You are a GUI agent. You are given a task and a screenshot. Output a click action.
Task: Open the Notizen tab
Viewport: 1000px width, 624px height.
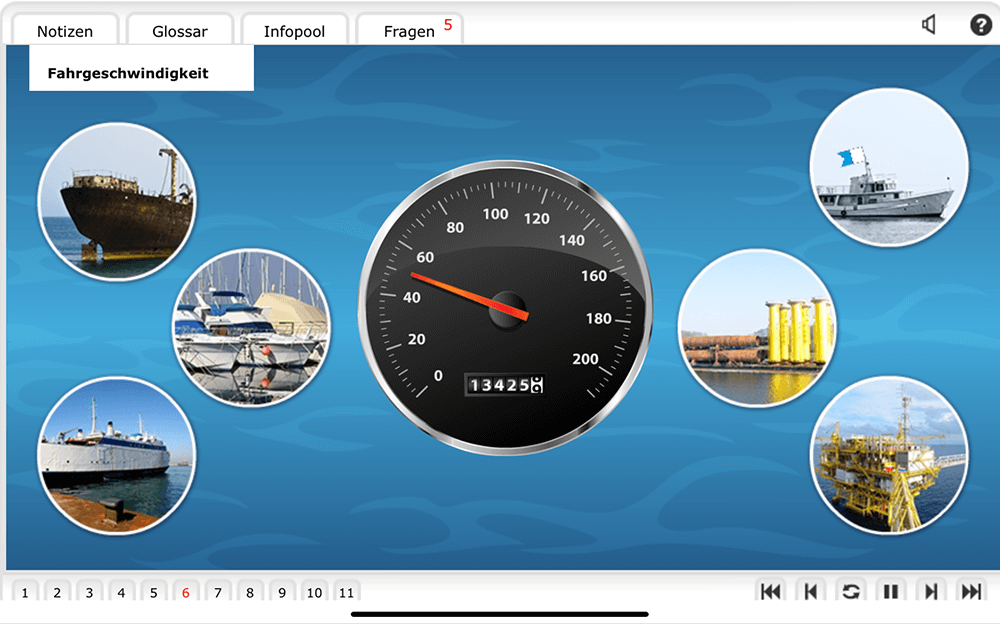(x=65, y=31)
